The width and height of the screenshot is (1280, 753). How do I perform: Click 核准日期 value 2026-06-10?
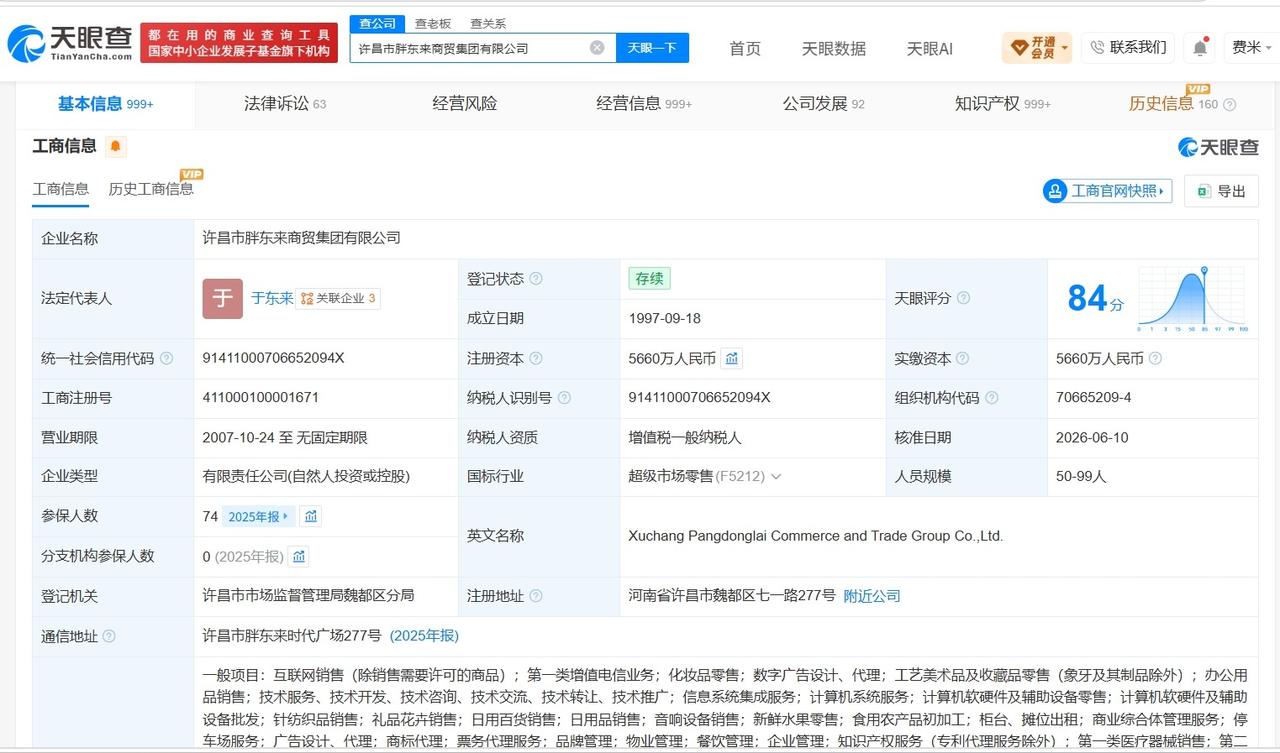click(1093, 437)
